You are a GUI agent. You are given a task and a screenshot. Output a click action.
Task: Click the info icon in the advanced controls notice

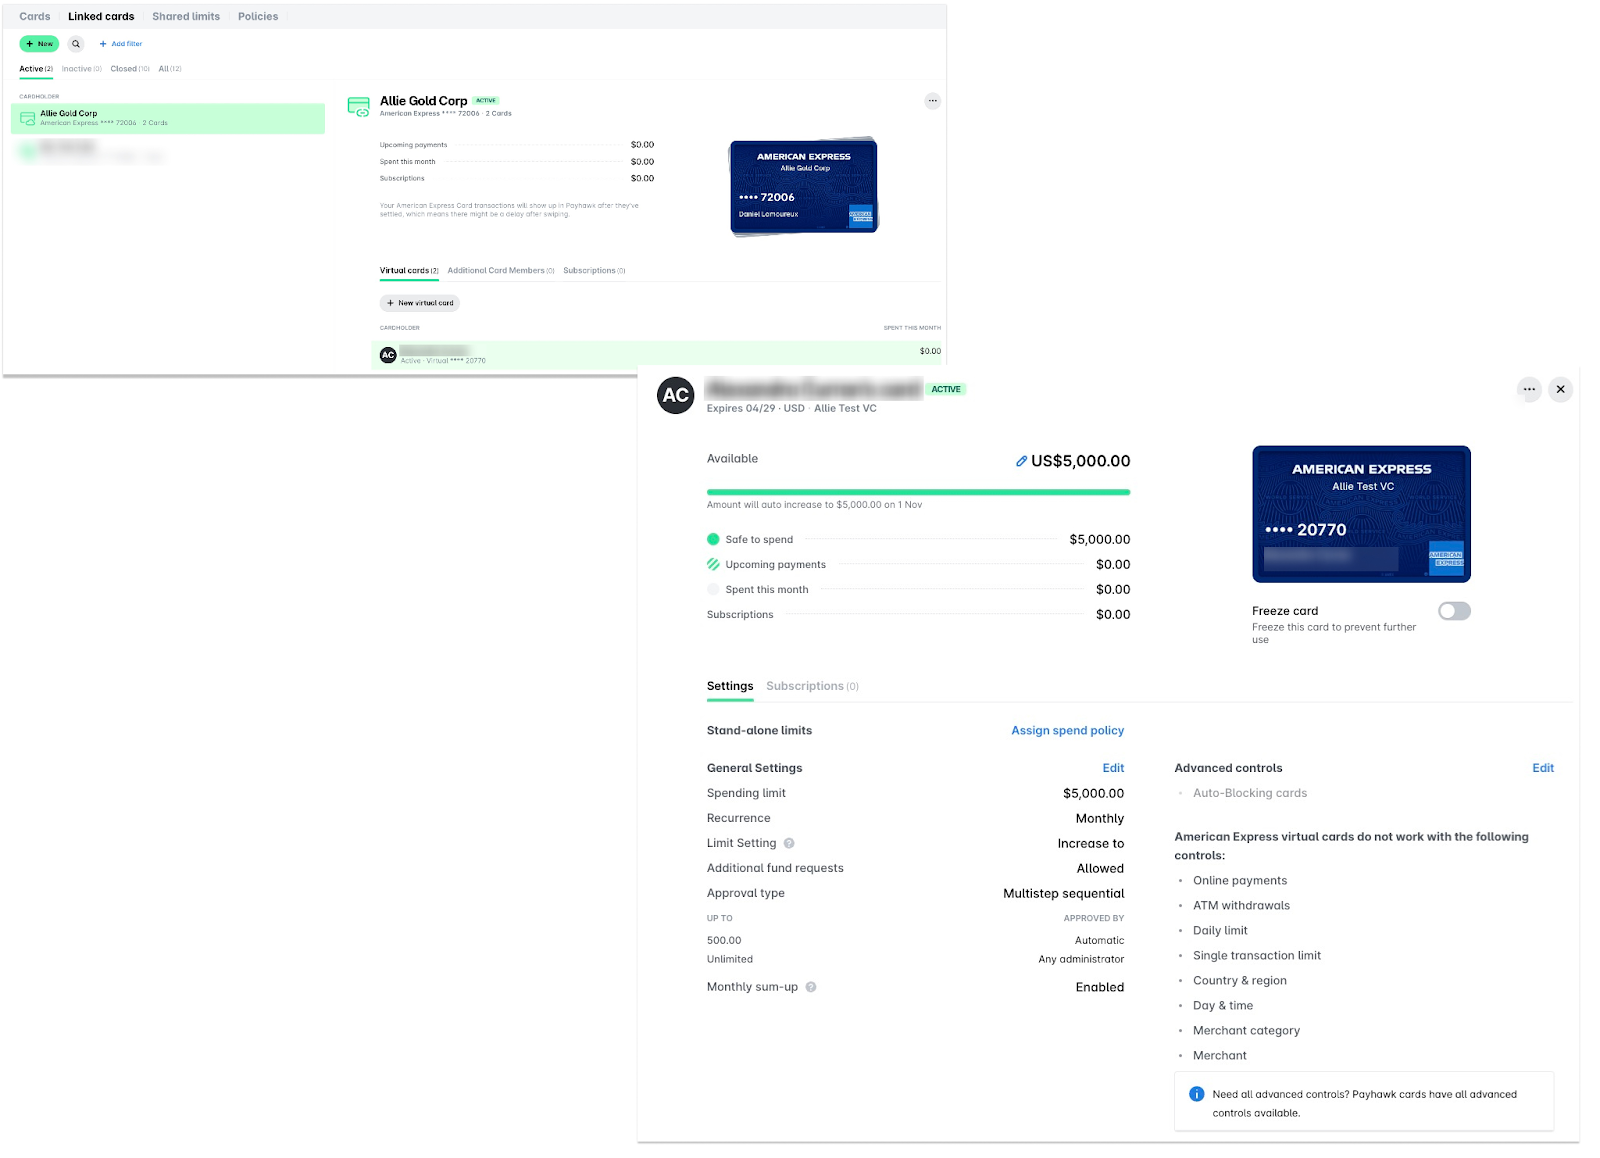(x=1195, y=1094)
